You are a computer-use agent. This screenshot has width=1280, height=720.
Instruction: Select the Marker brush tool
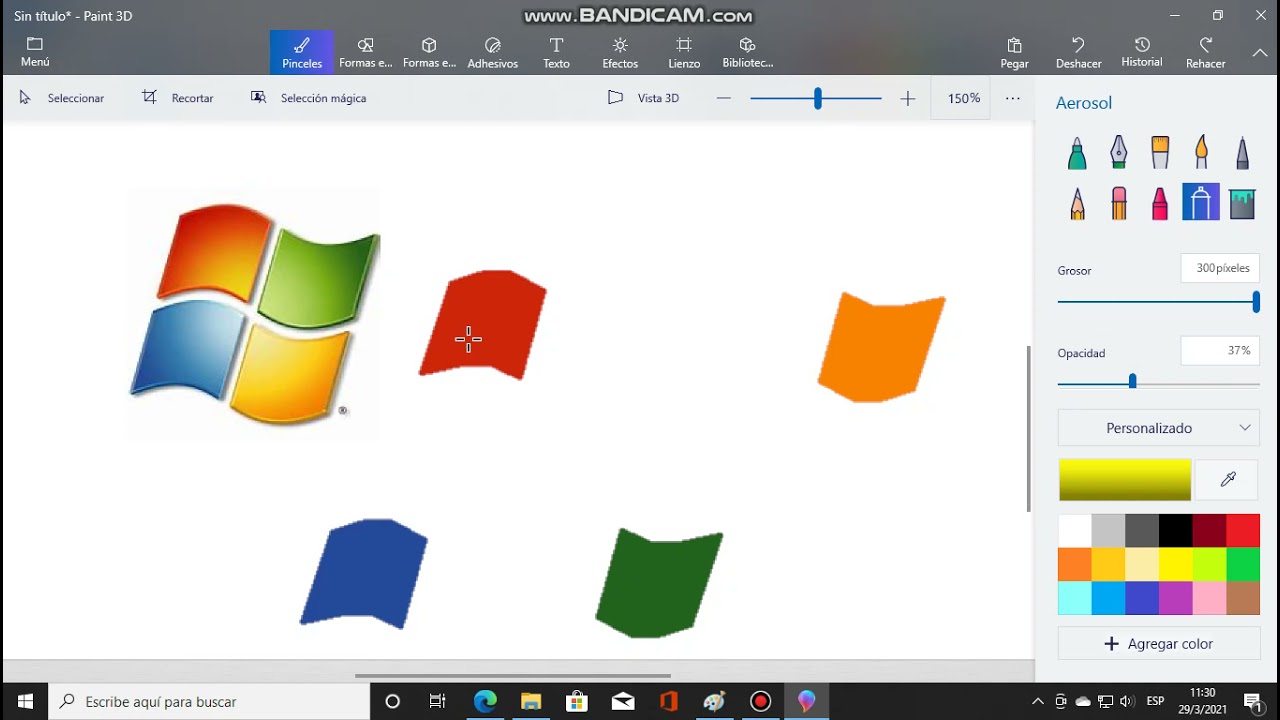pyautogui.click(x=1077, y=153)
